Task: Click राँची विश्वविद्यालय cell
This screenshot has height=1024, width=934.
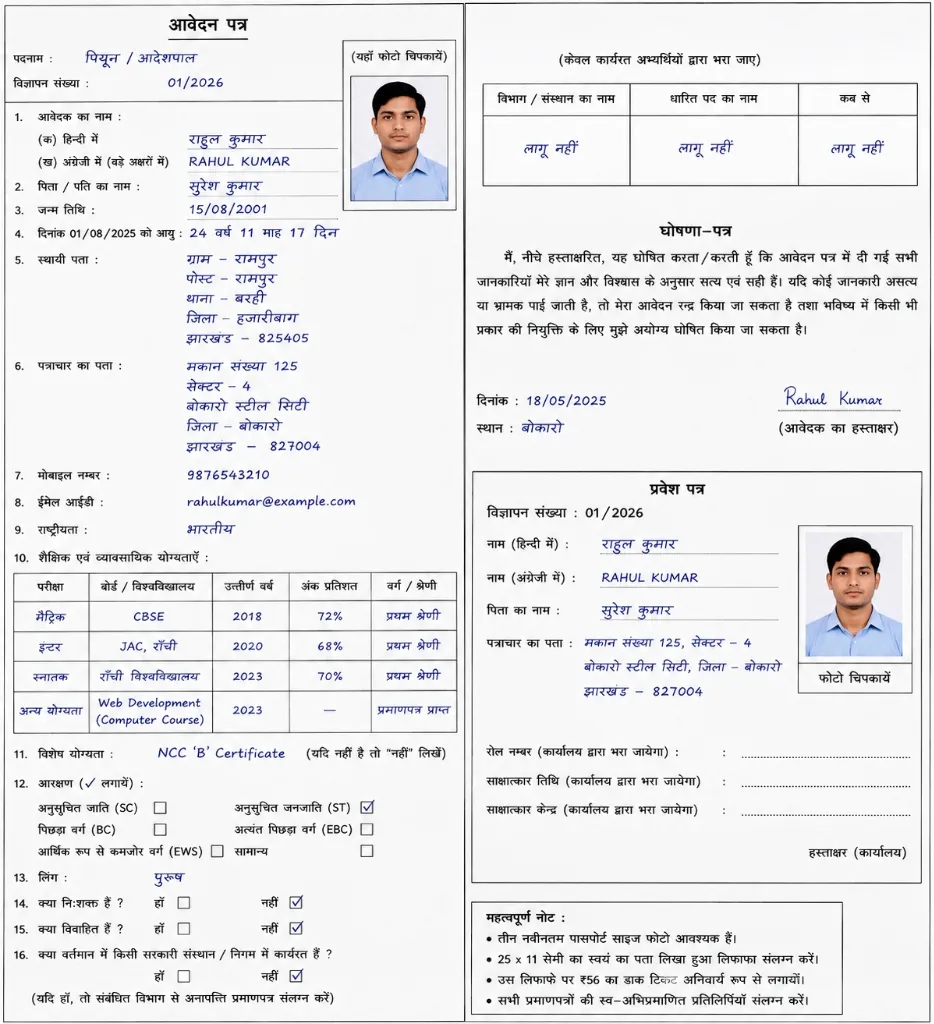Action: pyautogui.click(x=150, y=677)
